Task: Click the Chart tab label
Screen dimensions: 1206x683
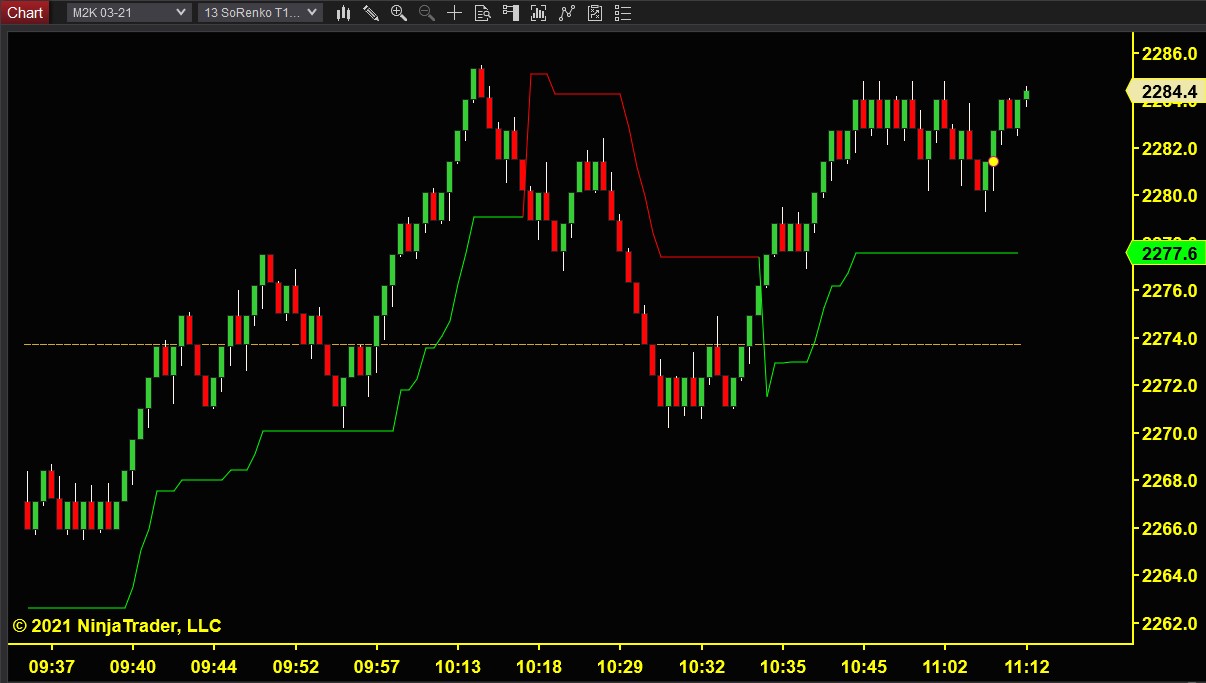Action: (25, 13)
